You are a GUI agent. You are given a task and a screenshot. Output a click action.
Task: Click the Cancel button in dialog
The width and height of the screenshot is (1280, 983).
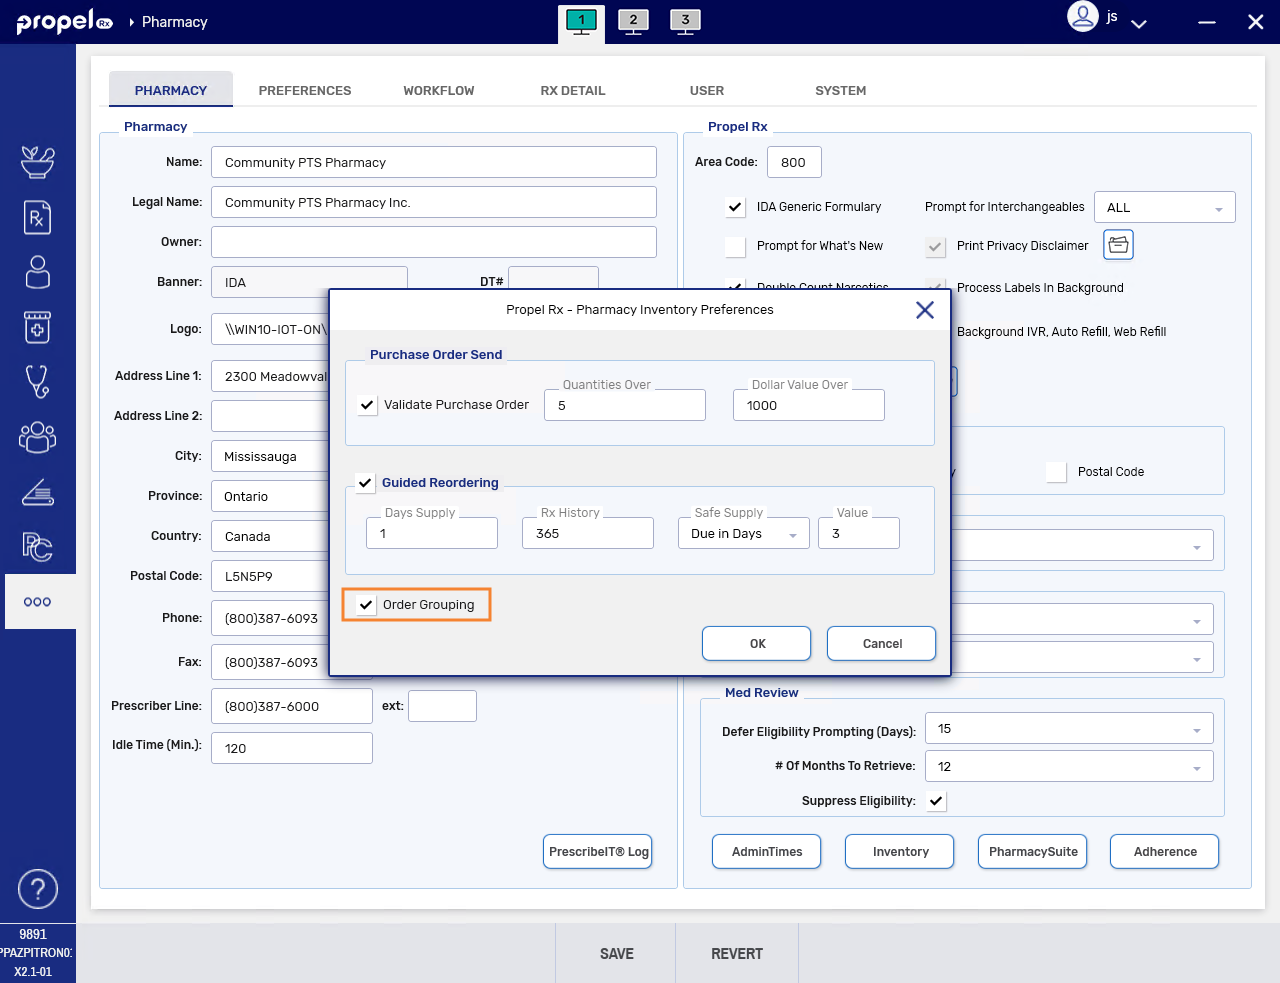click(881, 644)
